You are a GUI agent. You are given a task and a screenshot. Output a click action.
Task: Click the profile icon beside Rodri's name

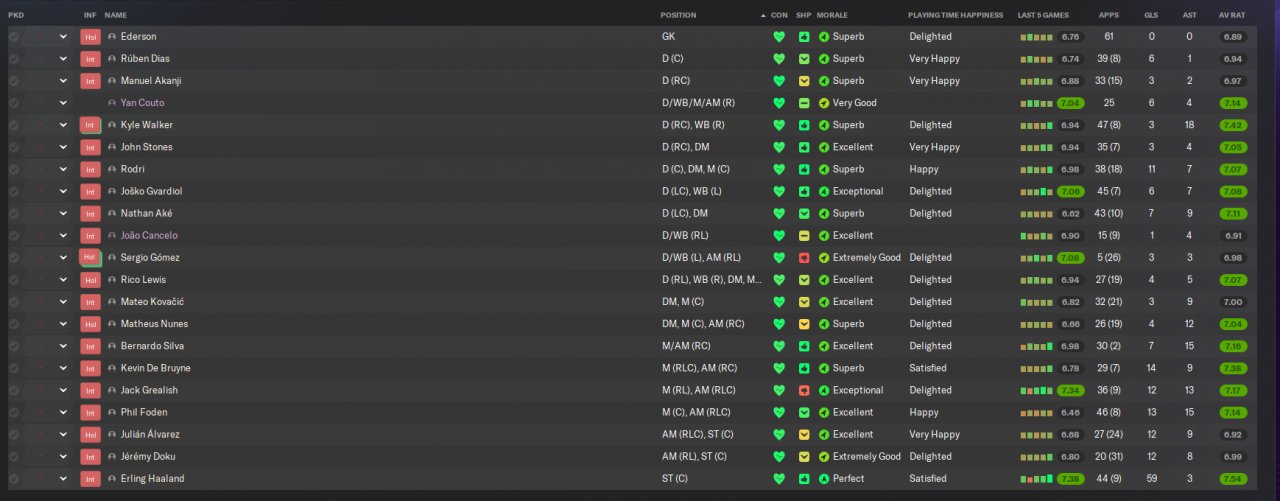112,169
